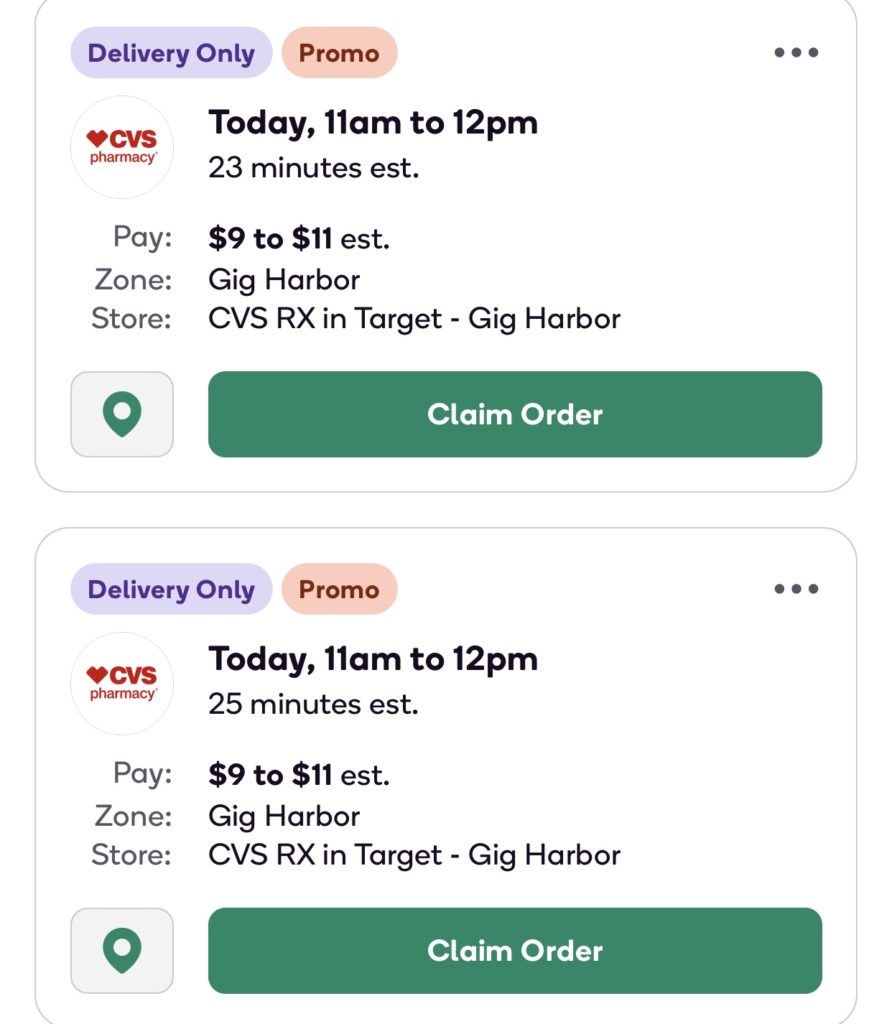
Task: Tap the Promo badge on the second order
Action: (x=340, y=589)
